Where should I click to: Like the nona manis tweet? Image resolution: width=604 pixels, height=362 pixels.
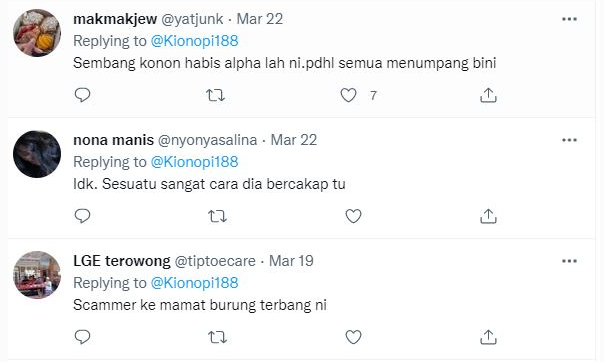tap(353, 216)
